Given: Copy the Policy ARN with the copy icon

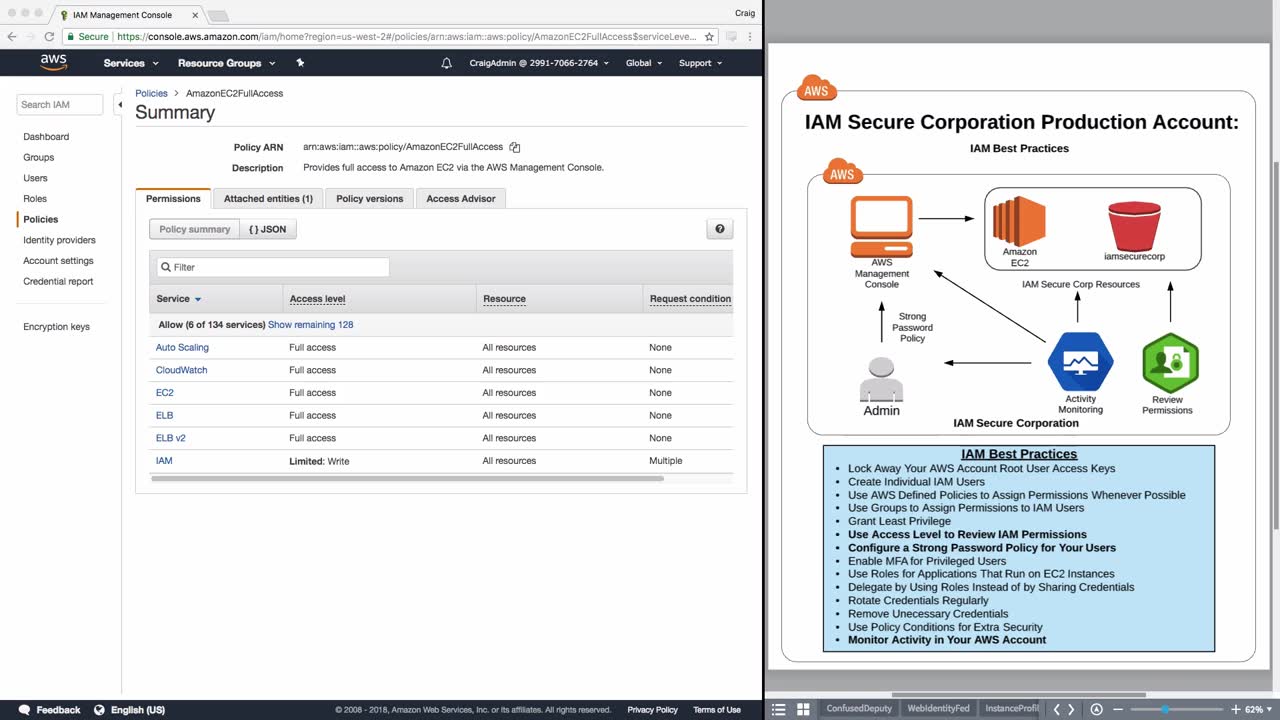Looking at the screenshot, I should [515, 147].
